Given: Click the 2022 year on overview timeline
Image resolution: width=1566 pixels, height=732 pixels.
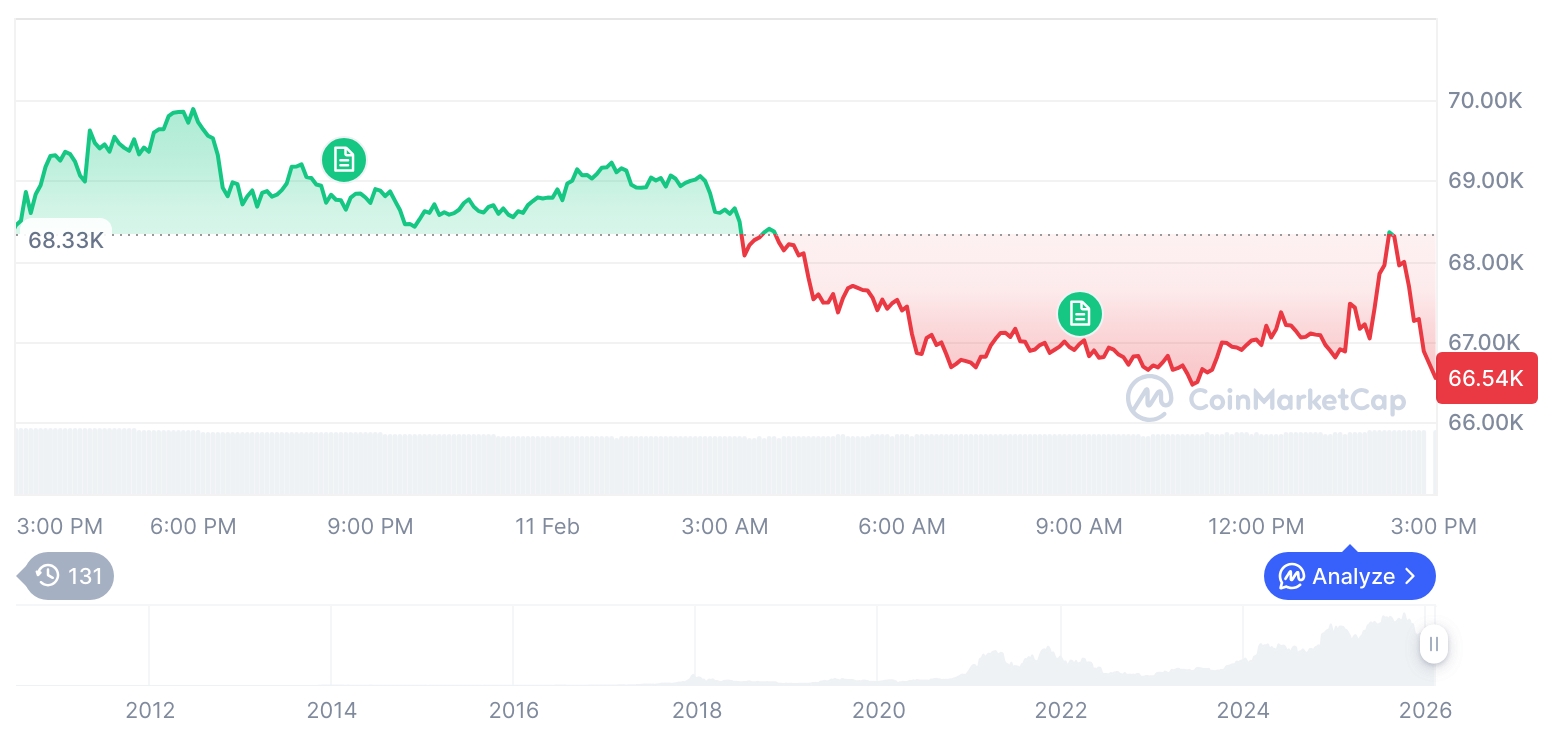Looking at the screenshot, I should (x=1061, y=710).
